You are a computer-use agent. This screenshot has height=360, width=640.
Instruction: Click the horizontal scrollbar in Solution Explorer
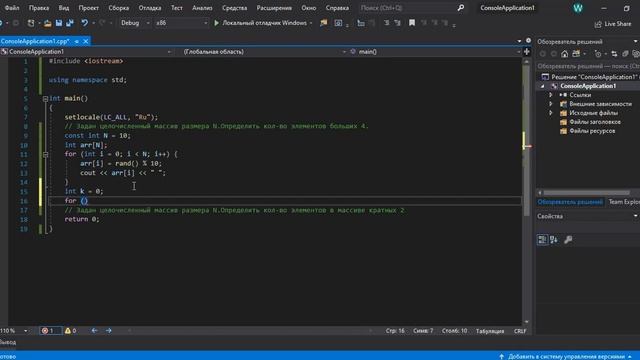coord(587,192)
